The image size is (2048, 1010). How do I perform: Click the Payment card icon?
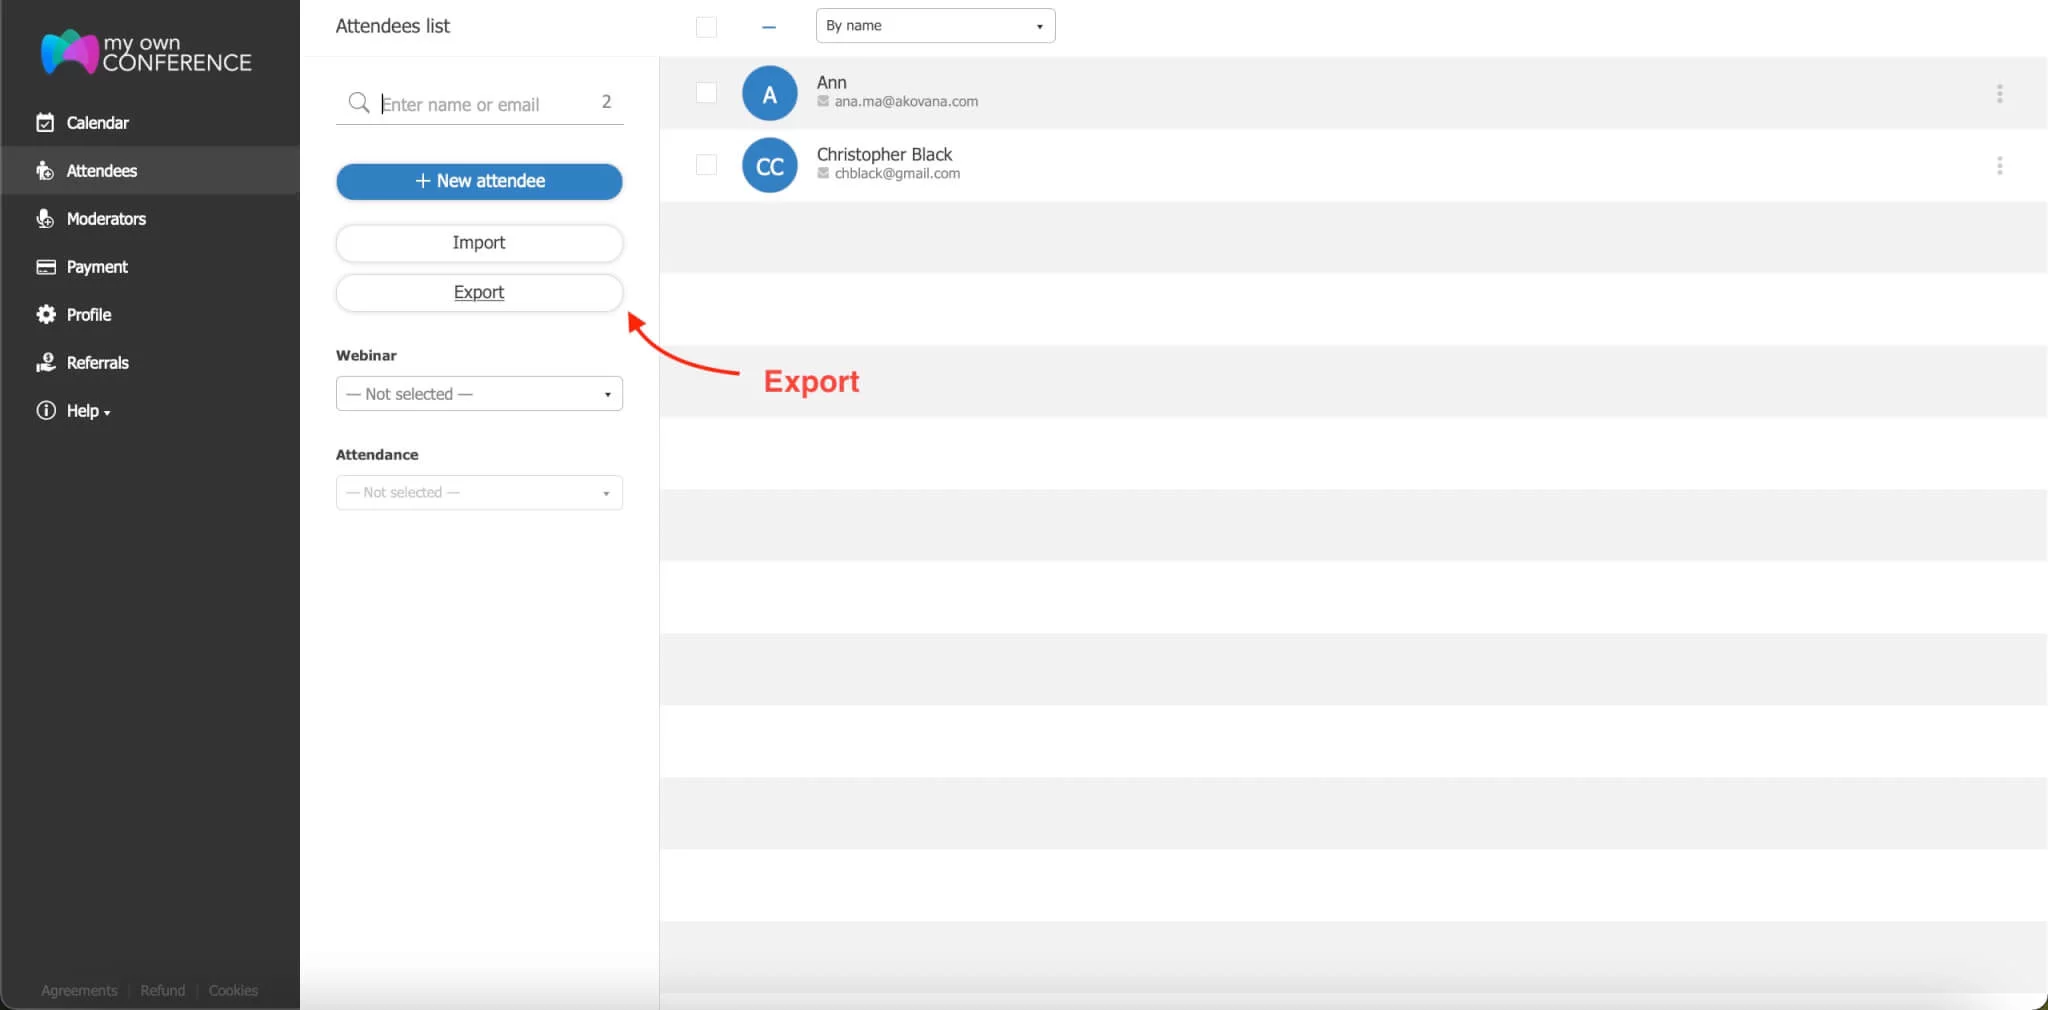[x=45, y=267]
